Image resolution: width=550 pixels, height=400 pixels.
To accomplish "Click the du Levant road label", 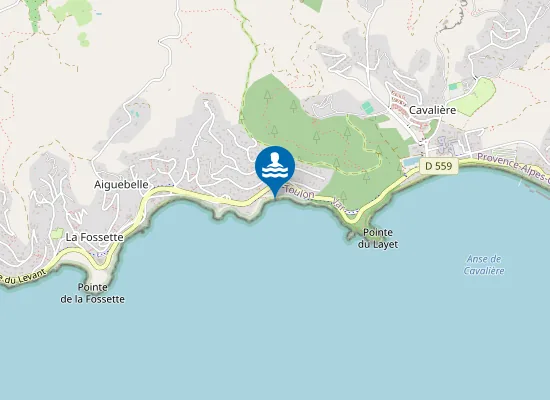I will pos(24,277).
